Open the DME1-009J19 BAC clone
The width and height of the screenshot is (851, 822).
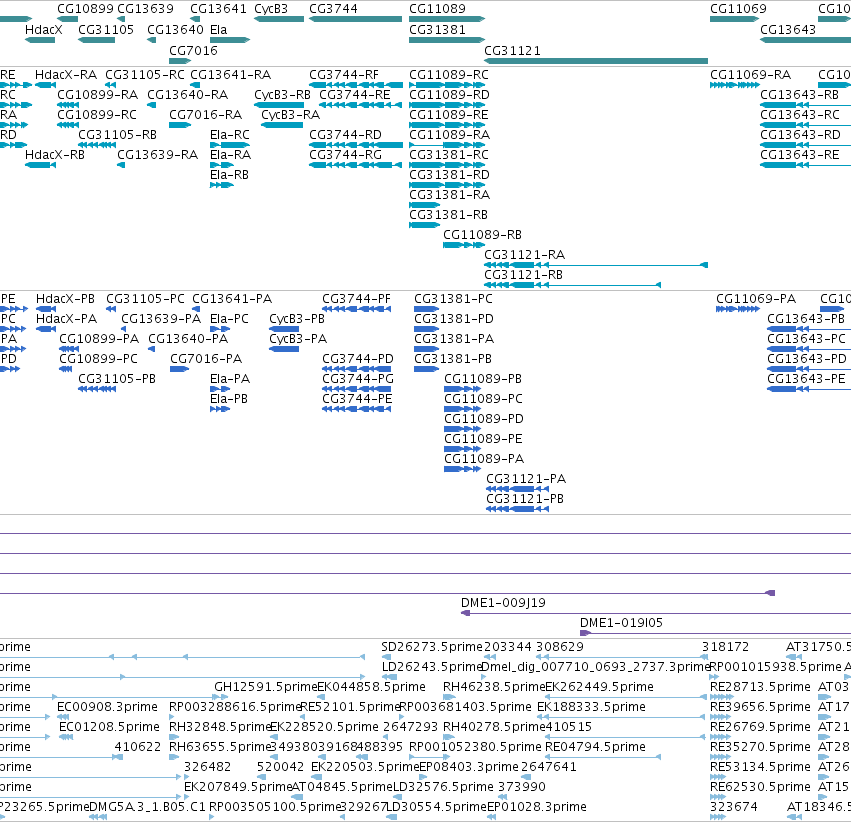[656, 613]
